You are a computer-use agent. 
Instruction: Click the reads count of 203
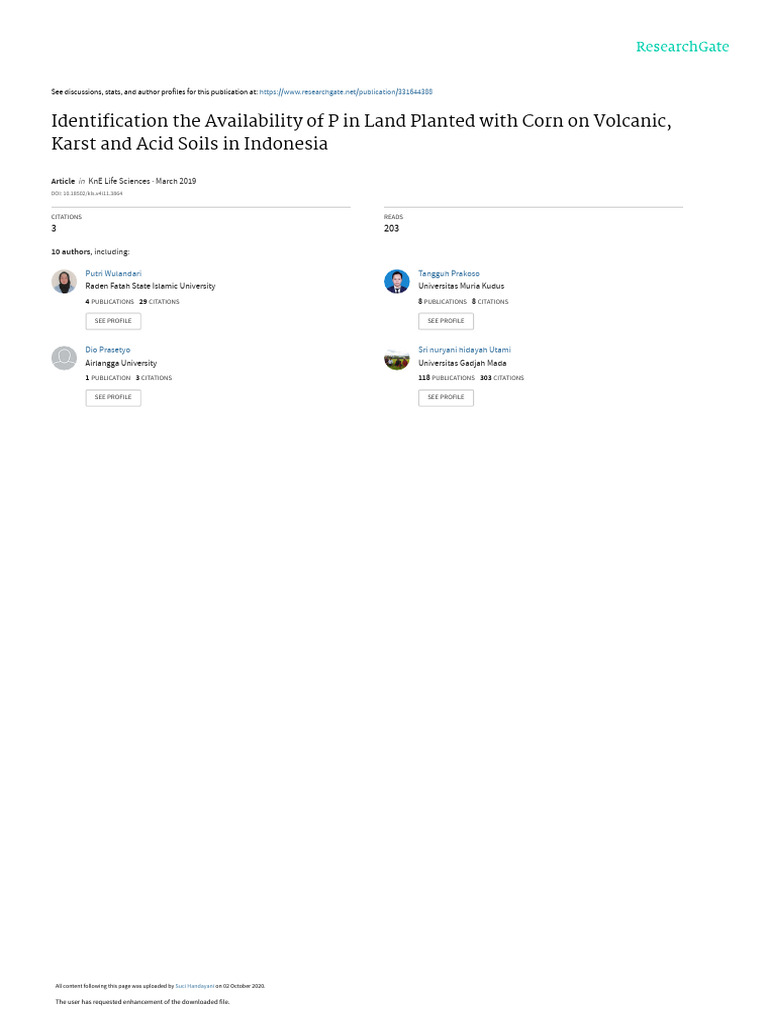391,228
